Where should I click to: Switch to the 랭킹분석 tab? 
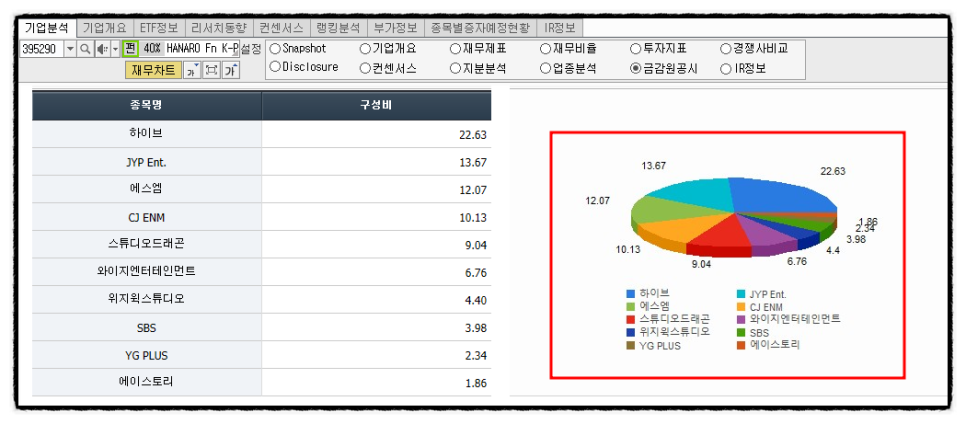338,28
